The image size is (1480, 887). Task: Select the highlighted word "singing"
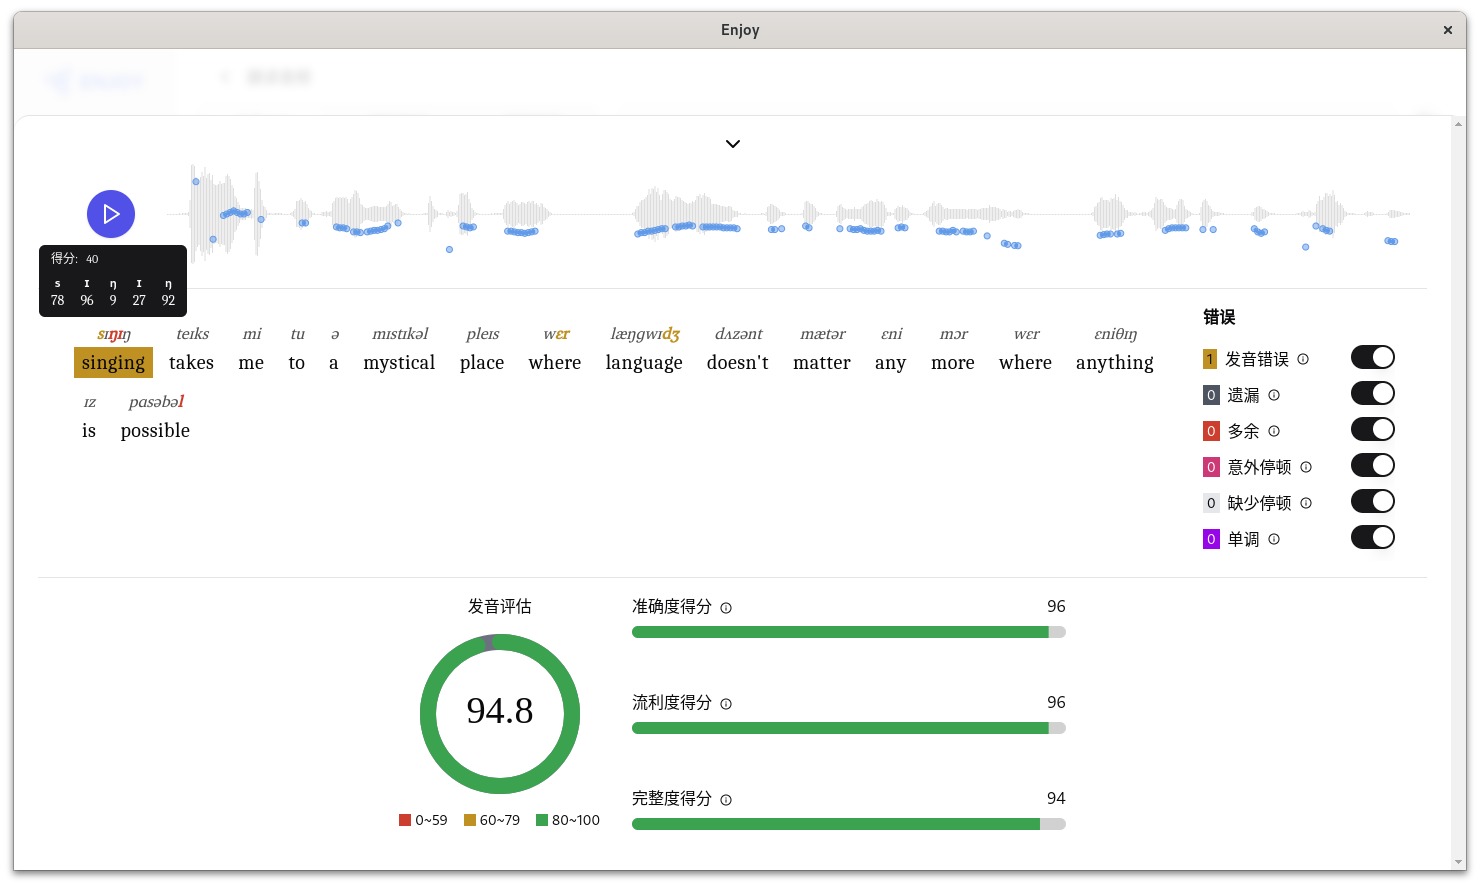pyautogui.click(x=113, y=362)
